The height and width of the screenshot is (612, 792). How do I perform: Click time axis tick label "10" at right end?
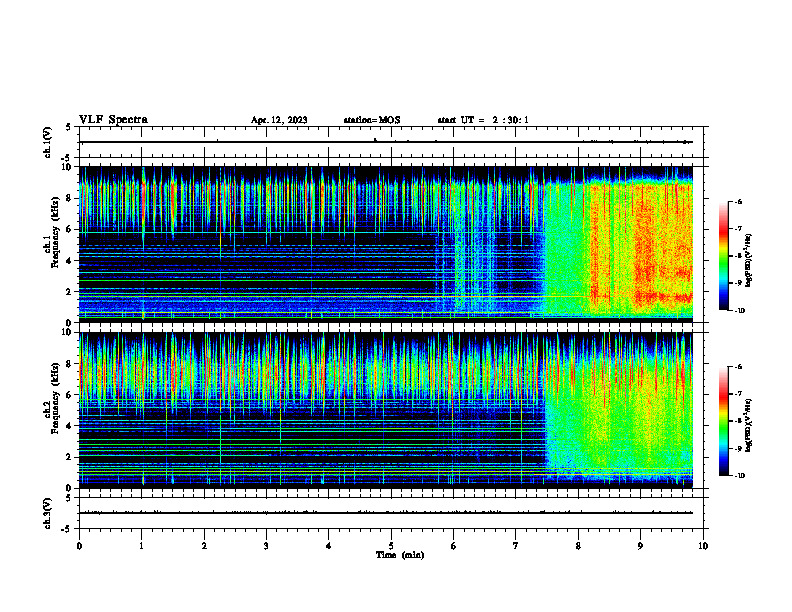[703, 546]
